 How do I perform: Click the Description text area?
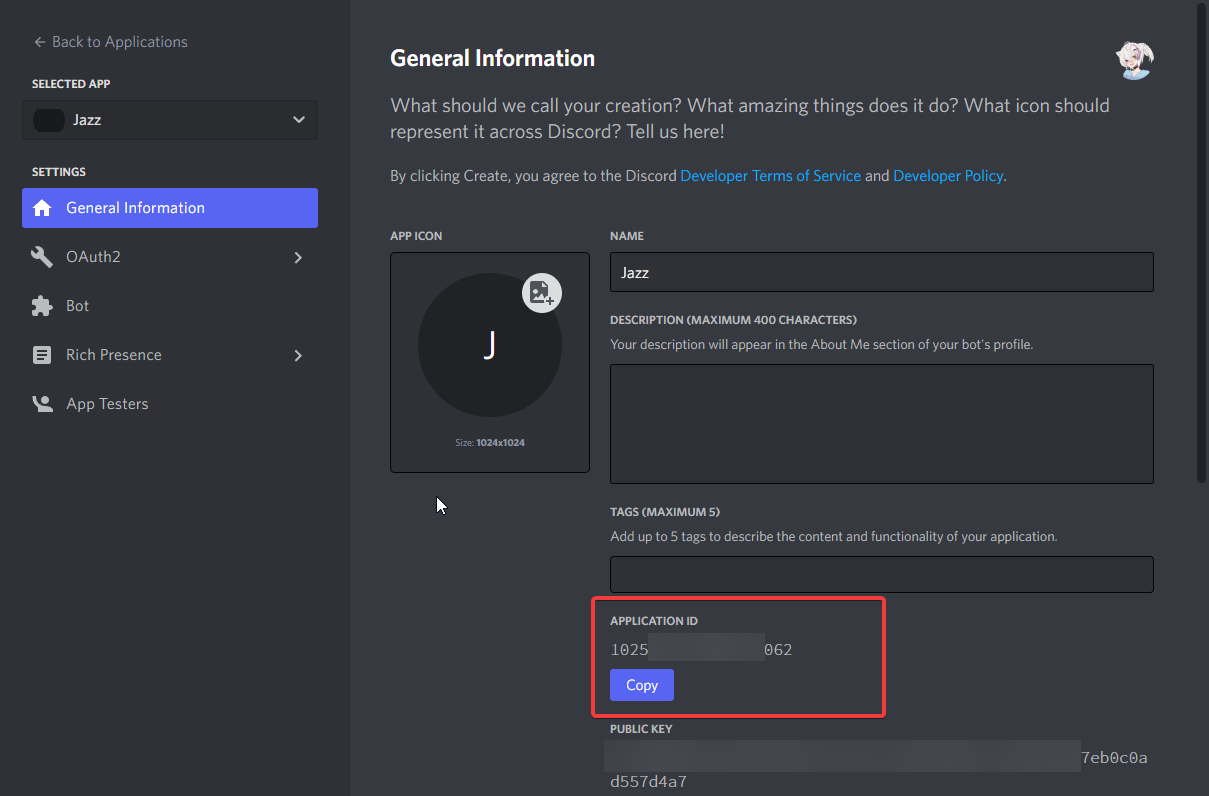[882, 424]
